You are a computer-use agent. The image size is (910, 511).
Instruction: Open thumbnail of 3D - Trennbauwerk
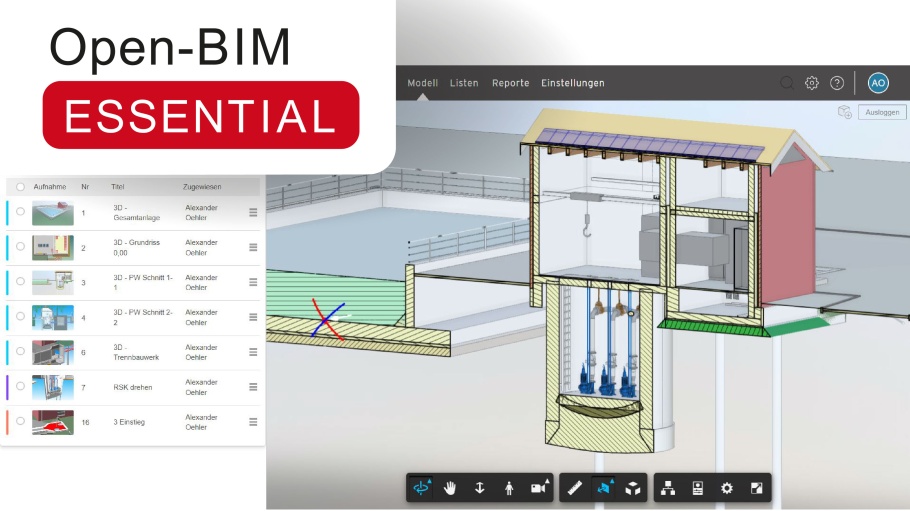pyautogui.click(x=53, y=352)
